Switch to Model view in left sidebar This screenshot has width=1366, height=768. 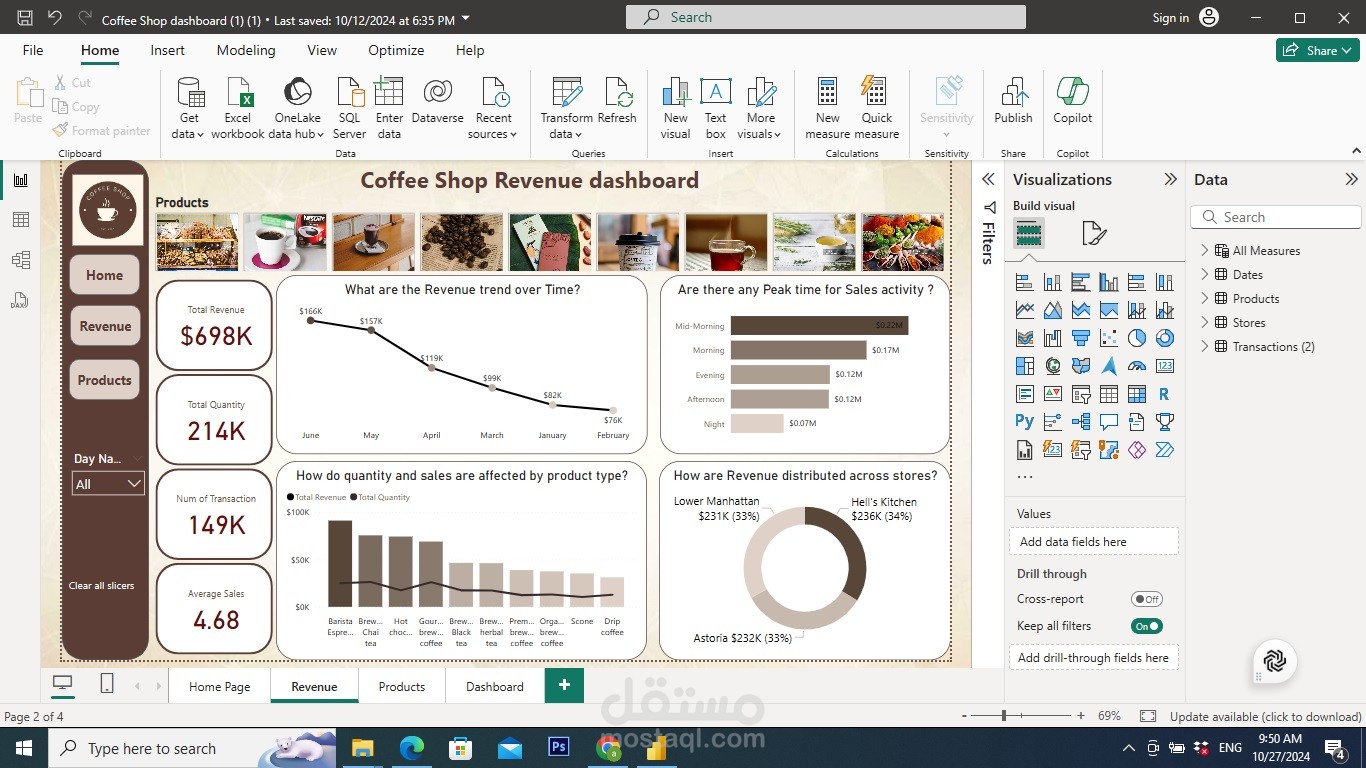(x=20, y=260)
